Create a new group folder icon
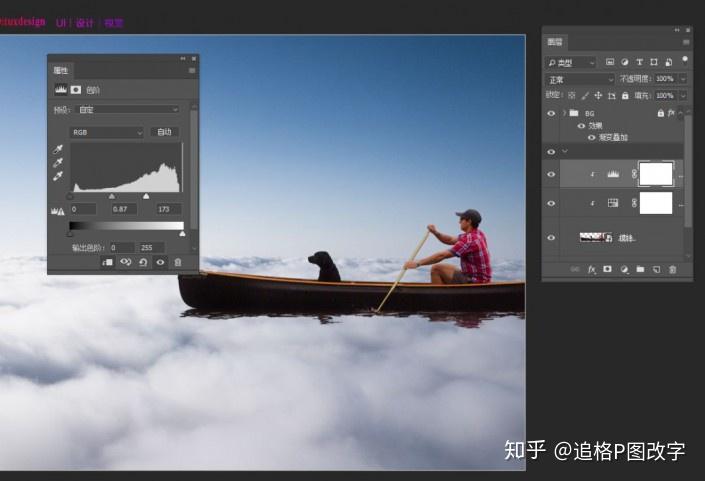 coord(640,269)
